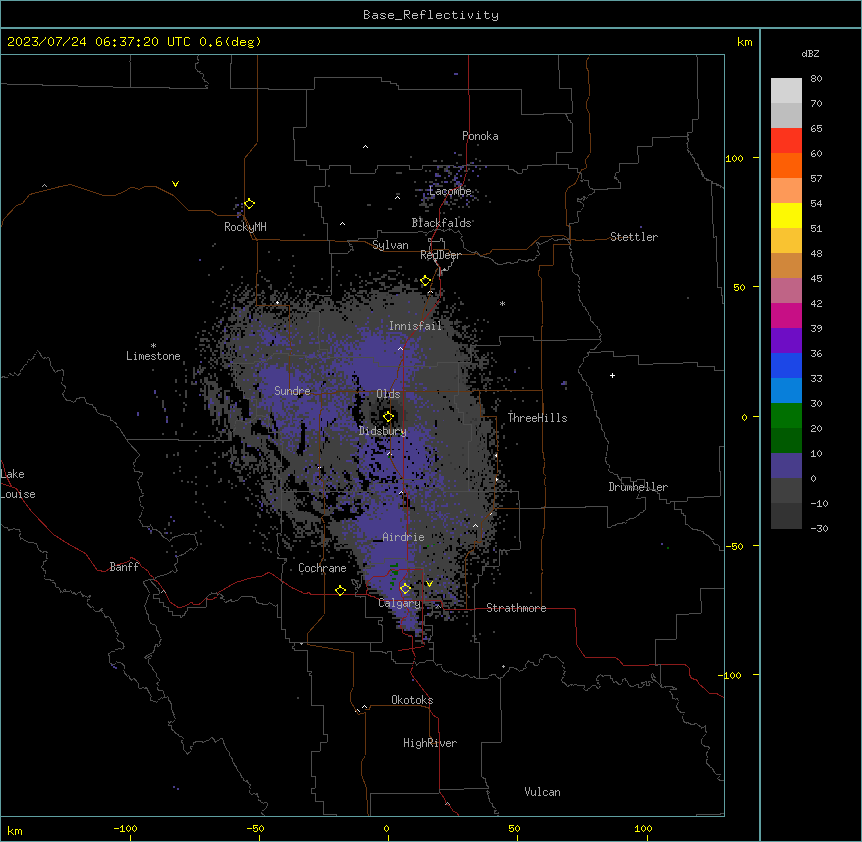Image resolution: width=862 pixels, height=842 pixels.
Task: Click the Olds town label
Action: pos(388,394)
